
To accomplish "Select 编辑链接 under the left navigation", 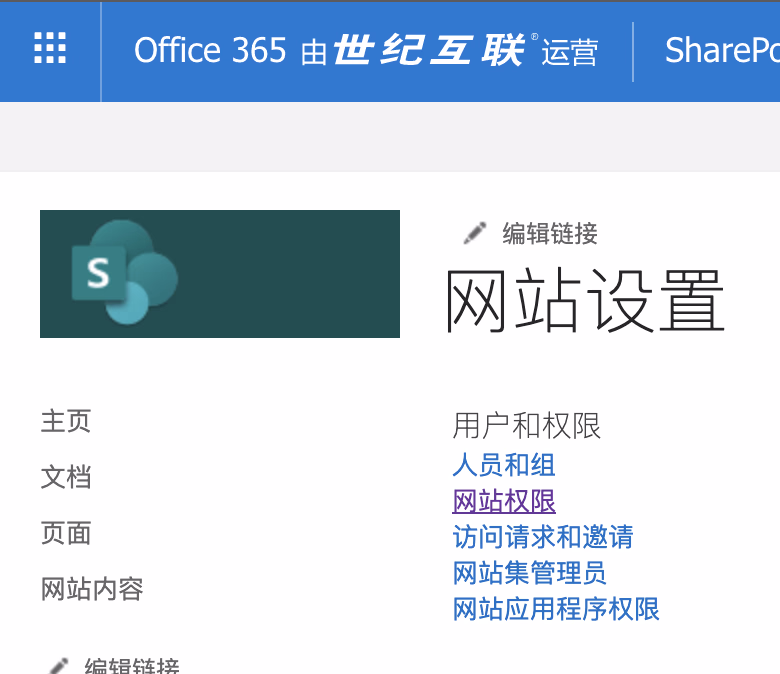I will click(x=132, y=666).
